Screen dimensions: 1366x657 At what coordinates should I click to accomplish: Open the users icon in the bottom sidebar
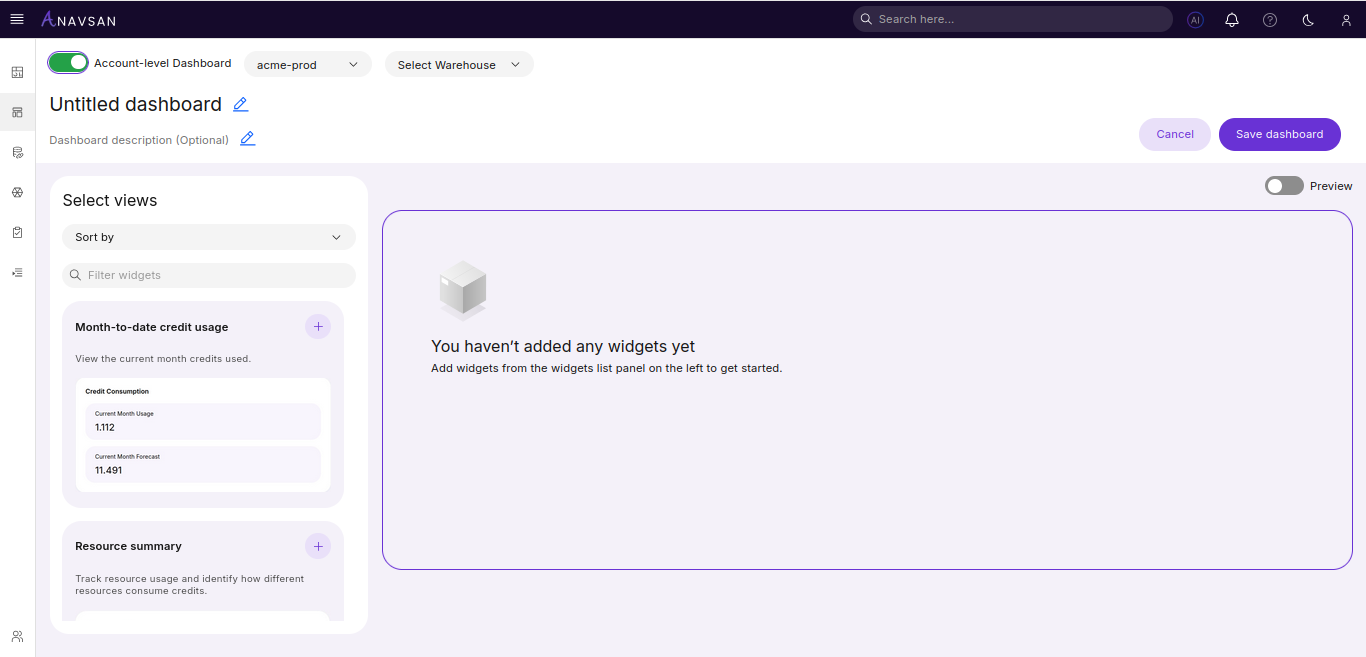(x=17, y=636)
